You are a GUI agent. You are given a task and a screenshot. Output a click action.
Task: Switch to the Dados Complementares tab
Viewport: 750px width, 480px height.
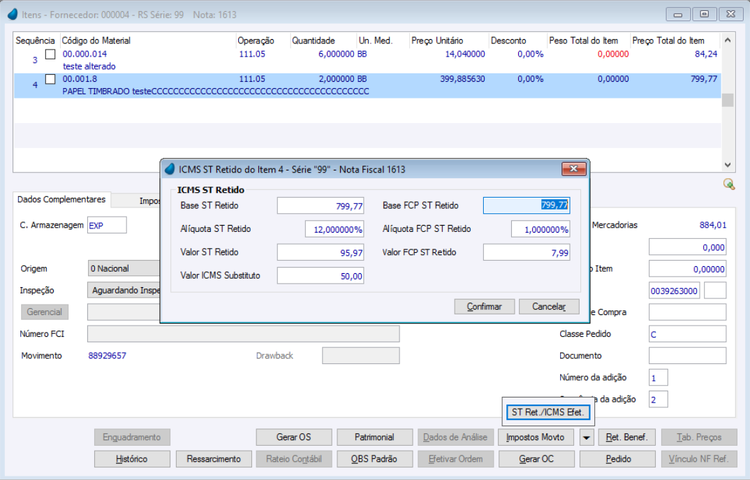click(x=62, y=199)
